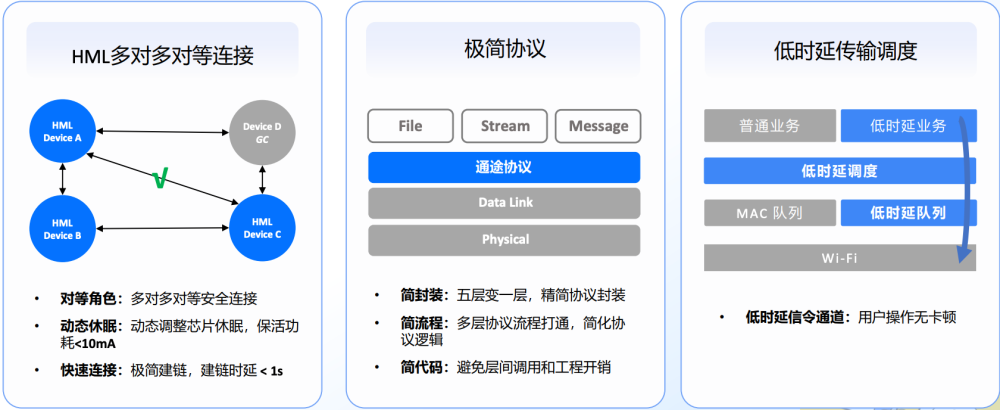Click the 低时延业务 blue block

point(908,126)
